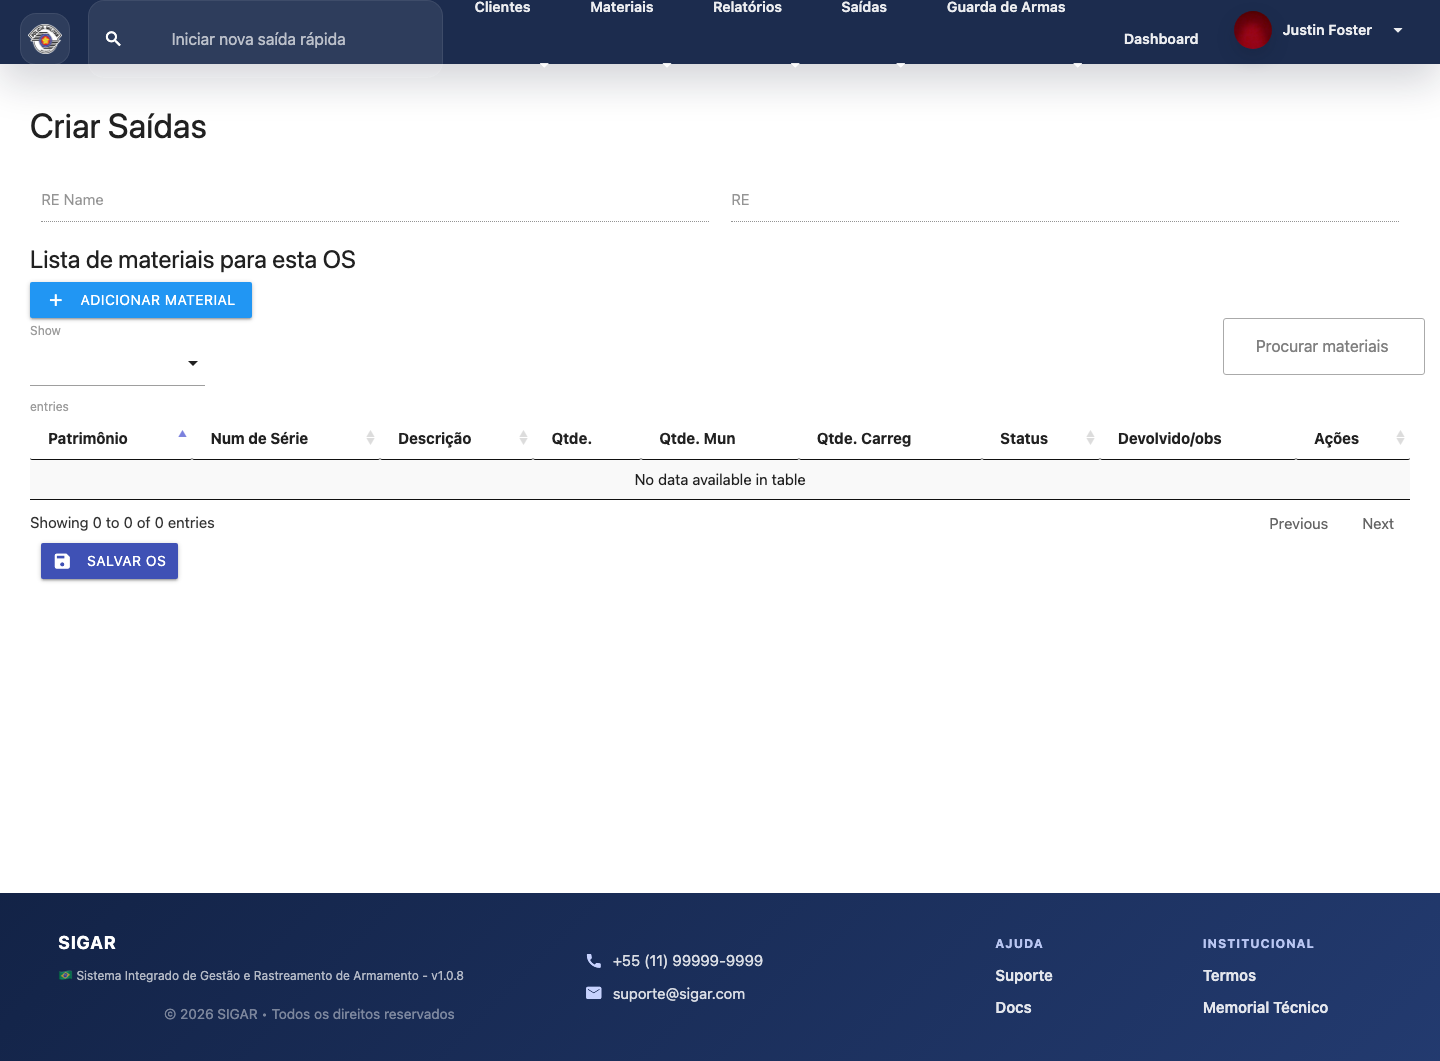Open the Termos footer link
The width and height of the screenshot is (1440, 1061).
pos(1229,976)
